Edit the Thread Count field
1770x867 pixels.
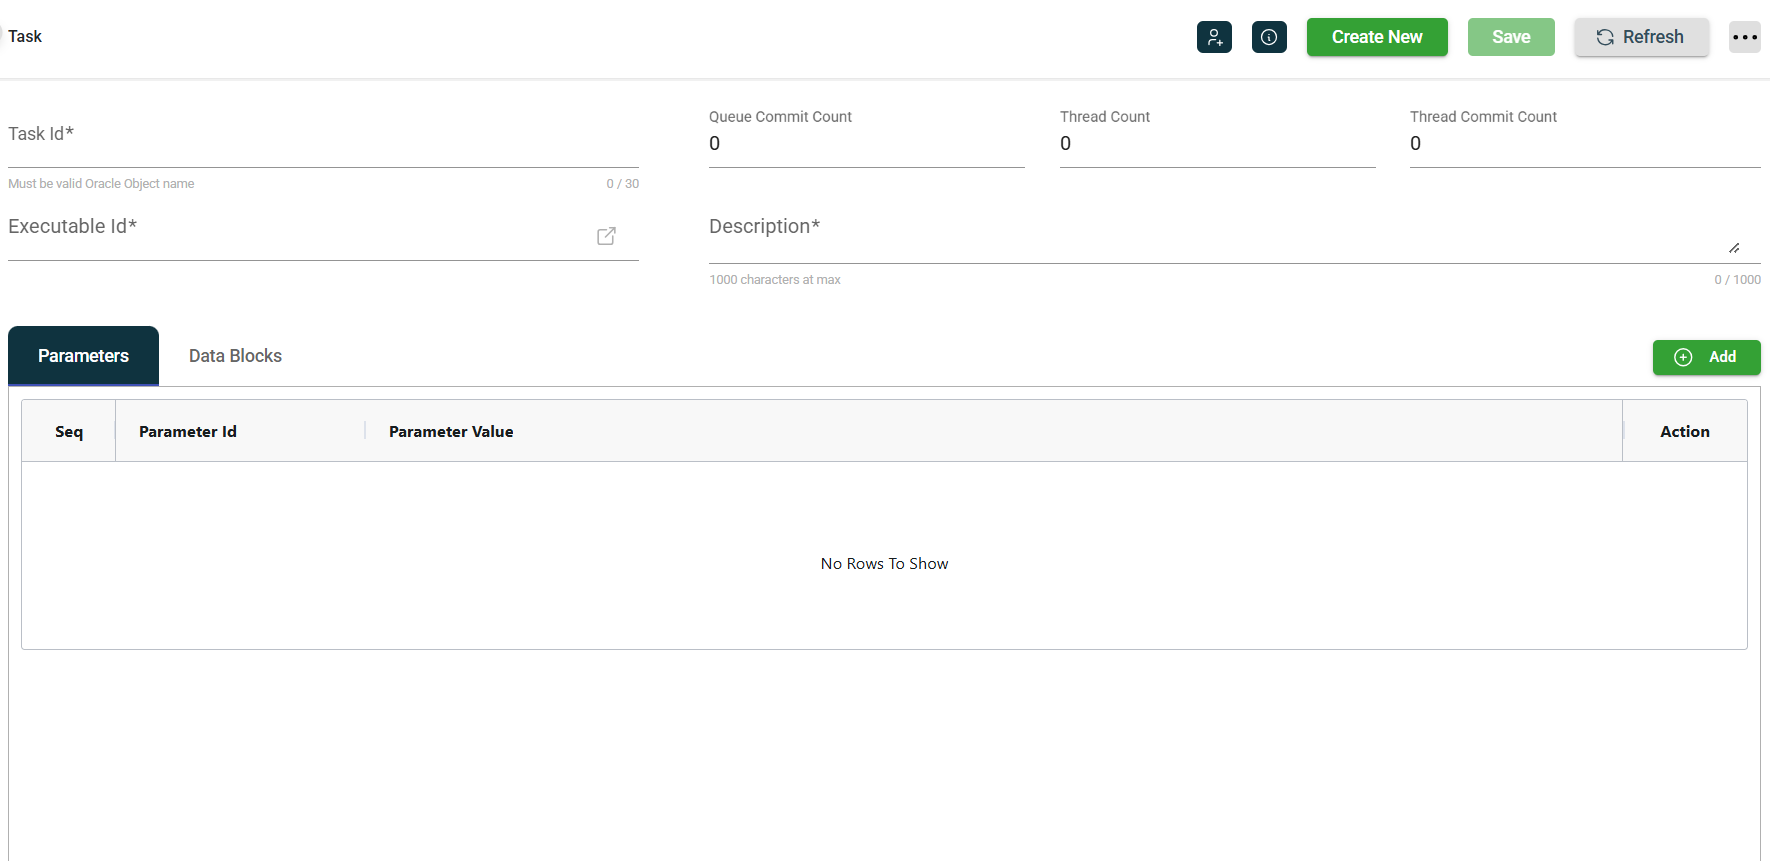point(1217,144)
